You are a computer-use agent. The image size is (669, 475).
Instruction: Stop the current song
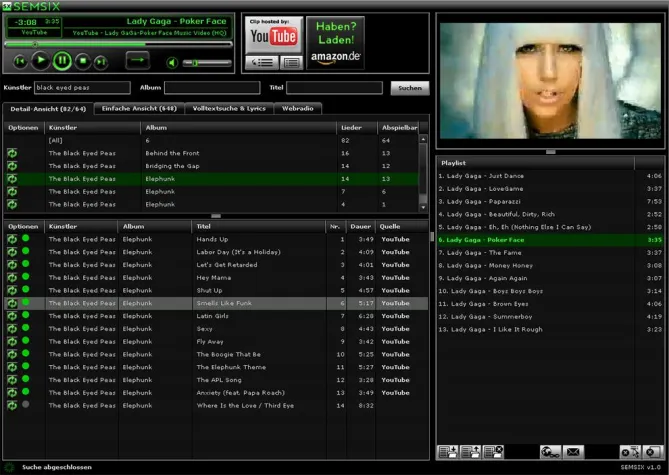83,61
